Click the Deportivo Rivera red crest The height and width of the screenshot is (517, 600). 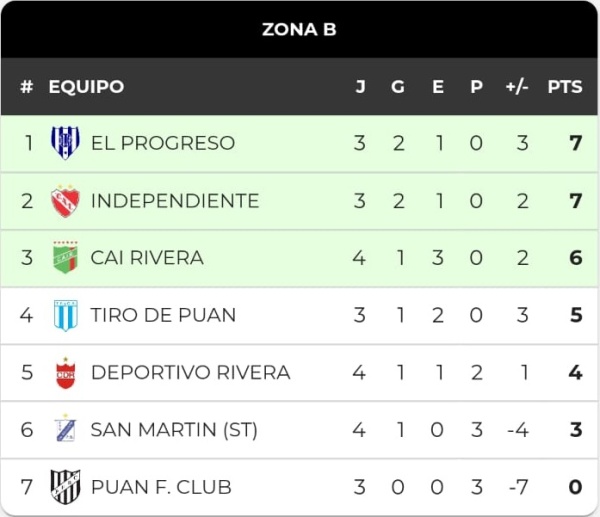[65, 372]
